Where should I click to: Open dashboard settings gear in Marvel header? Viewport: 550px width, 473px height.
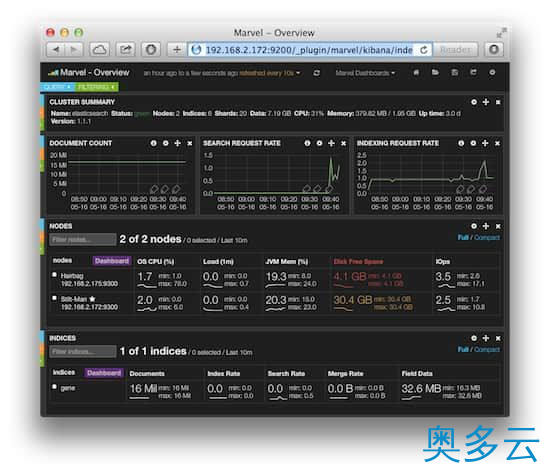point(492,72)
